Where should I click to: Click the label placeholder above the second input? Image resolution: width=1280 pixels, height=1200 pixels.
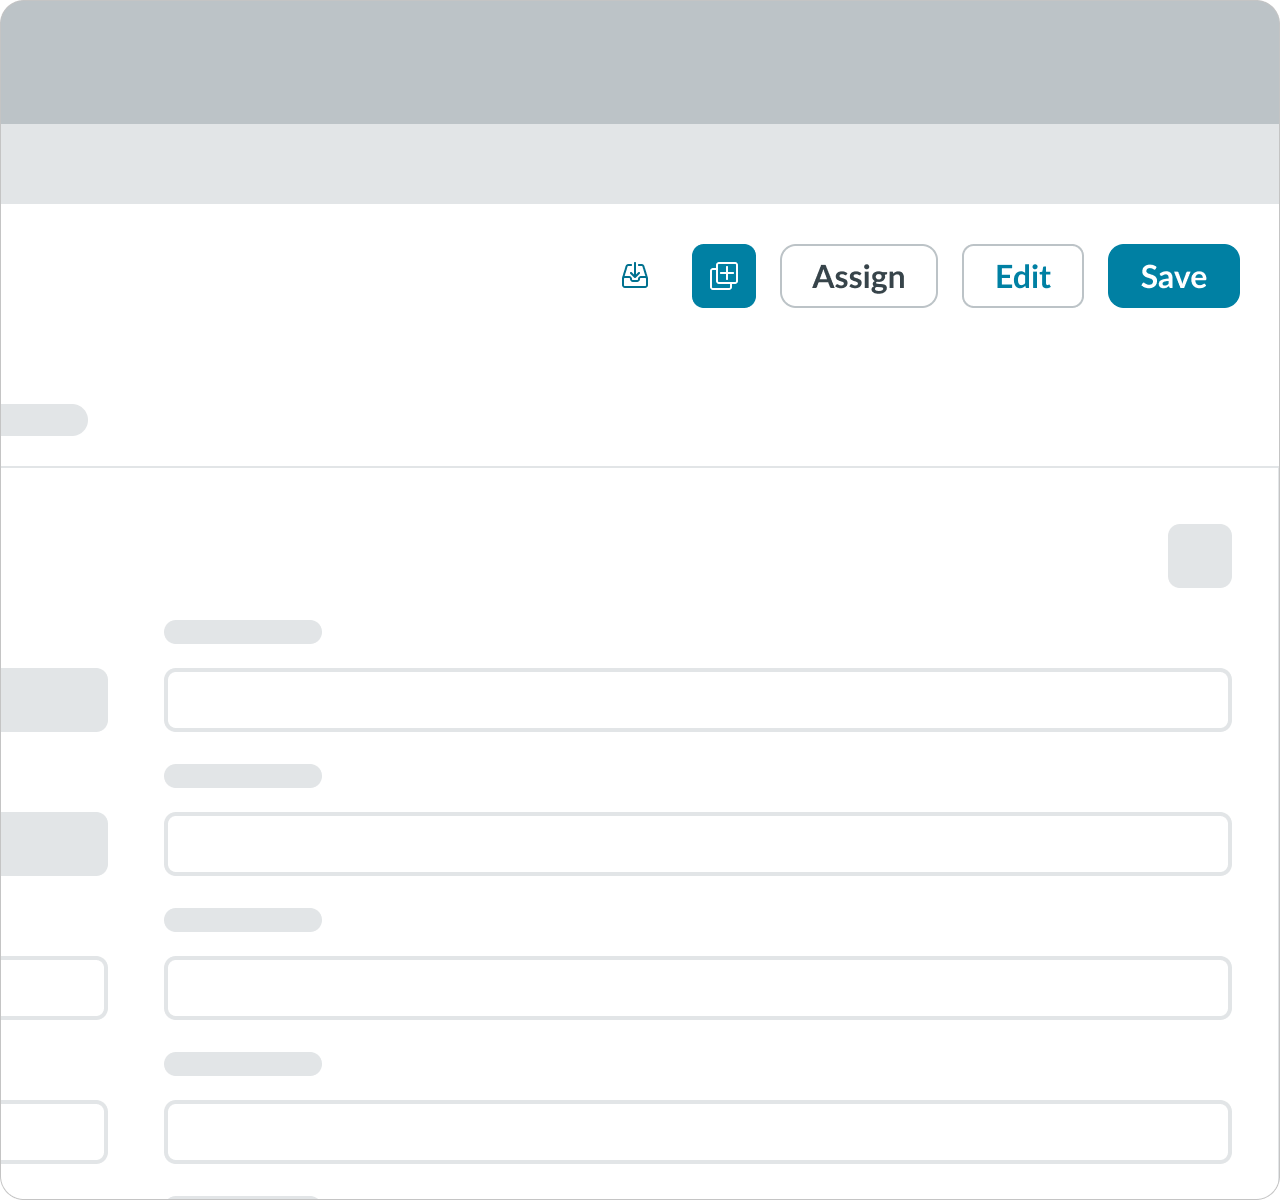243,776
